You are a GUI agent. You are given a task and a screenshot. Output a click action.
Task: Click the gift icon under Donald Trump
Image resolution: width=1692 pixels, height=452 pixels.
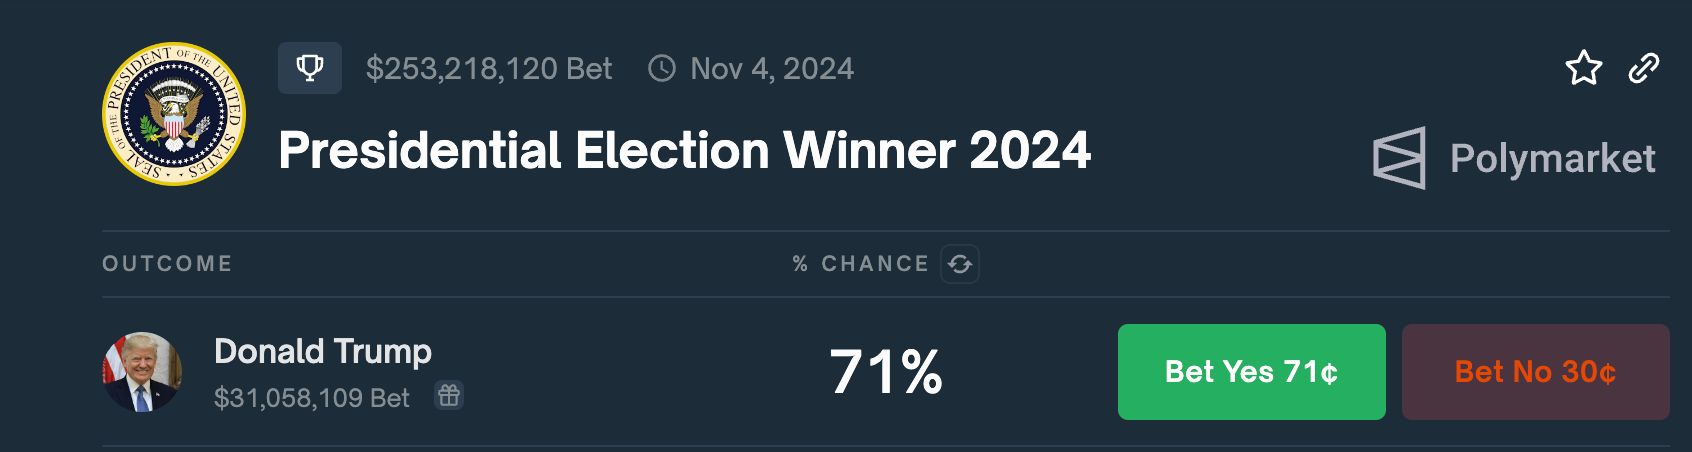pyautogui.click(x=449, y=396)
